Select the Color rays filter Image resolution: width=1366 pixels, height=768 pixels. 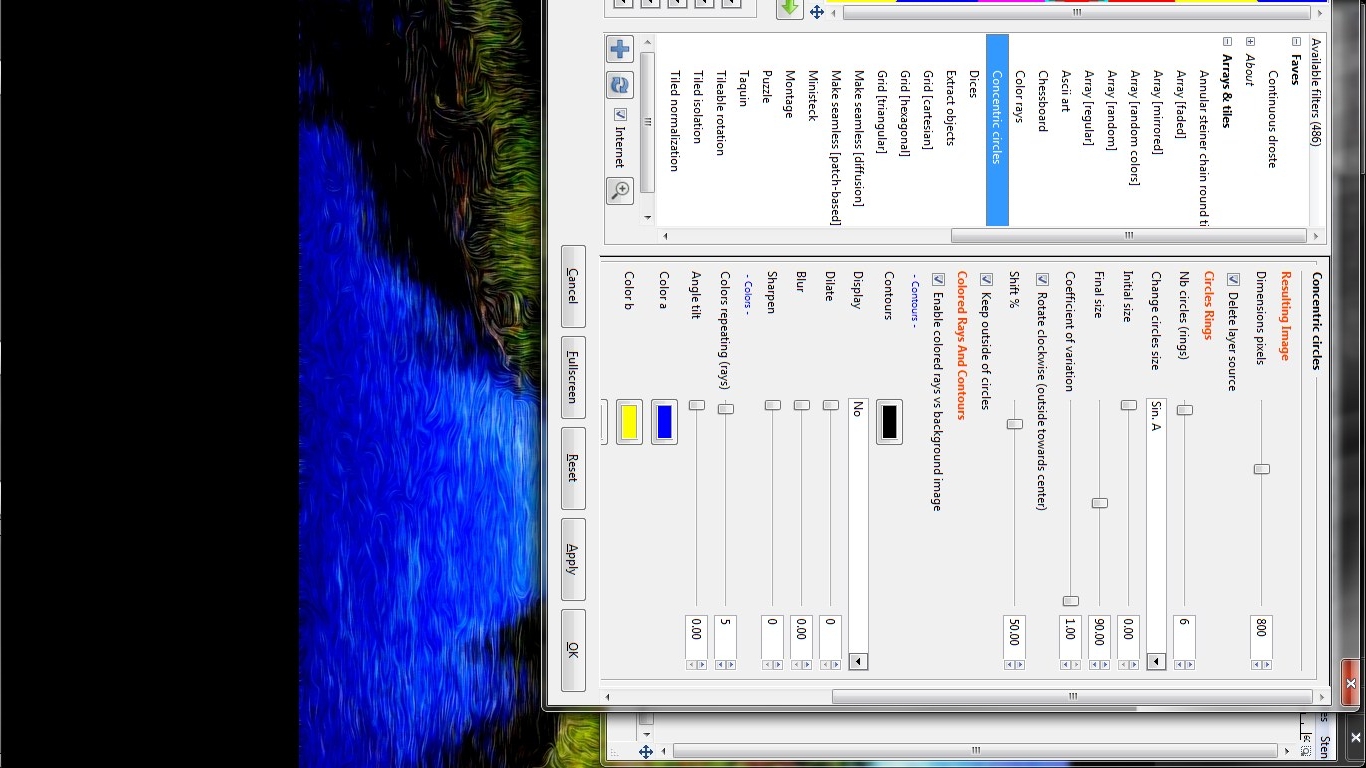click(1020, 96)
